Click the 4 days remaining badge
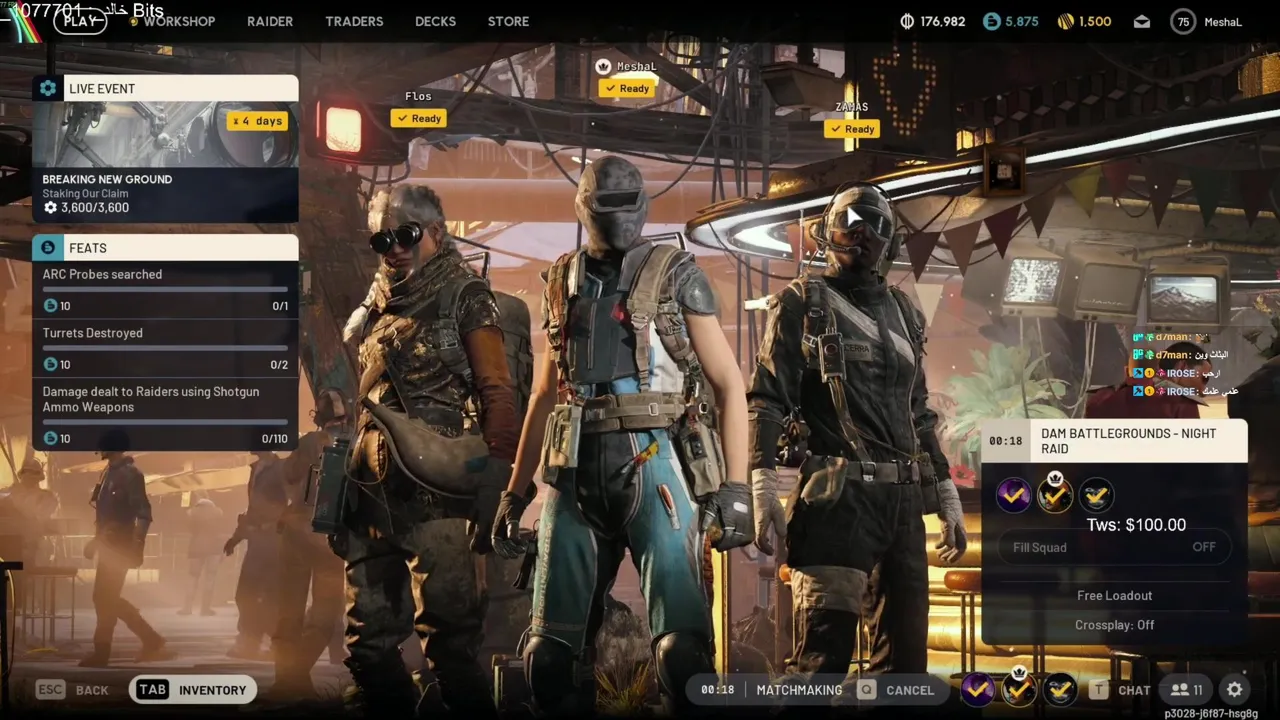1280x720 pixels. click(x=258, y=121)
